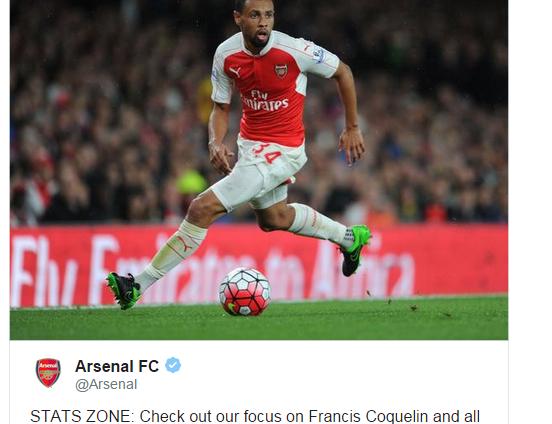552x424 pixels.
Task: Click the Francis Coquelin name in tweet
Action: 368,416
